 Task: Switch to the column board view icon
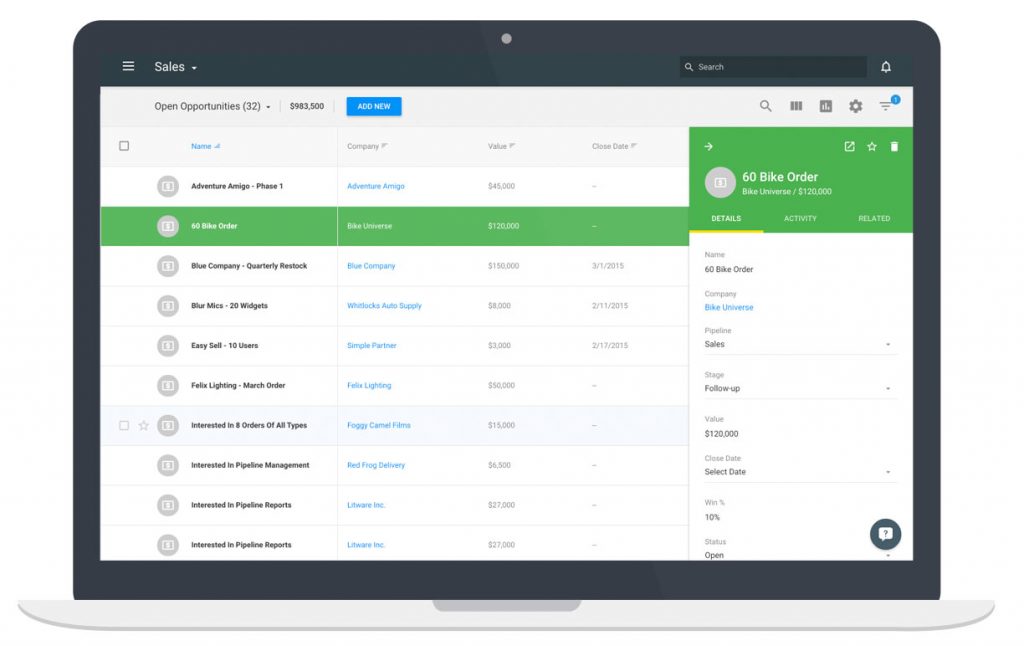pos(796,106)
